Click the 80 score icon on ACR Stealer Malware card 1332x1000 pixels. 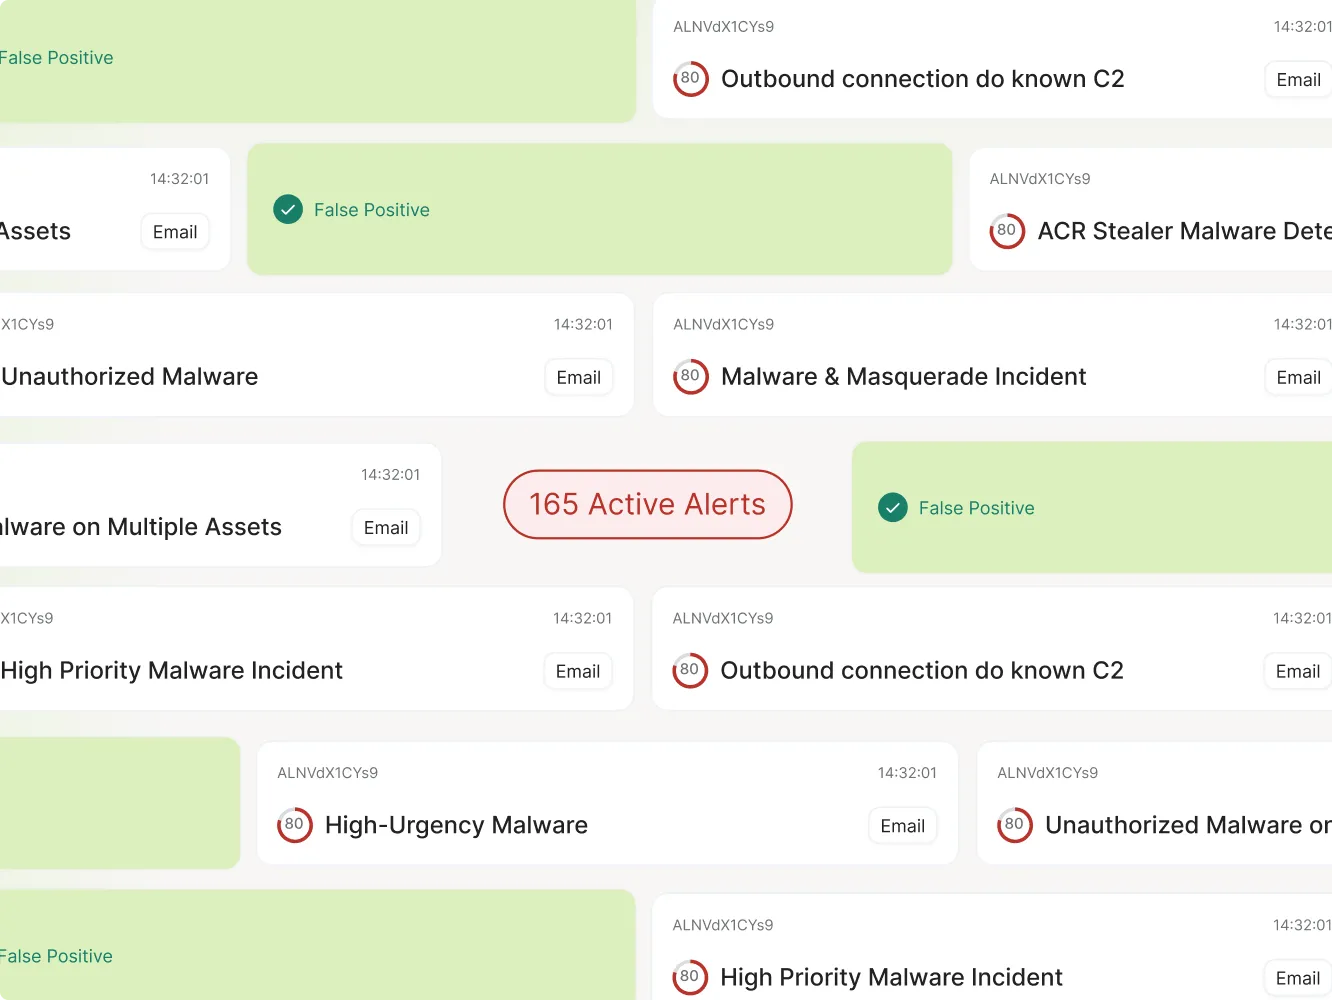pos(1007,231)
